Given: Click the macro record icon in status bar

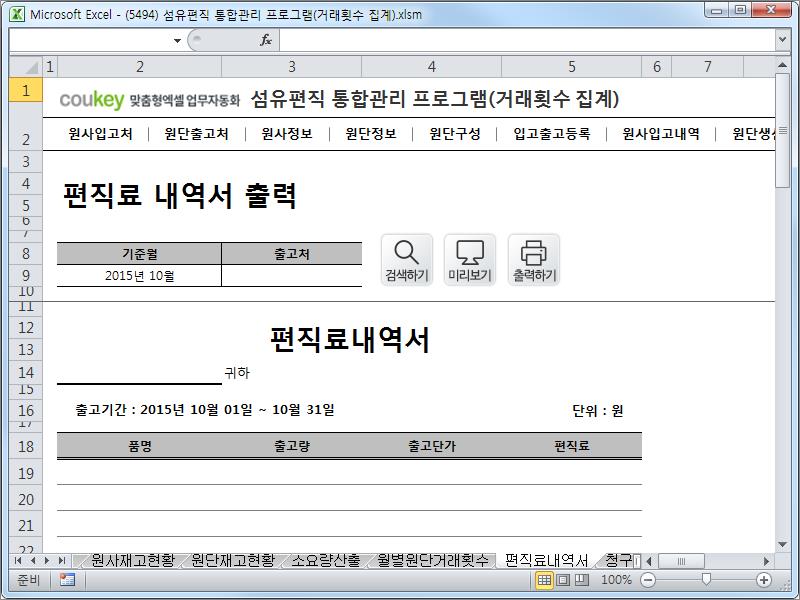Looking at the screenshot, I should pyautogui.click(x=67, y=580).
